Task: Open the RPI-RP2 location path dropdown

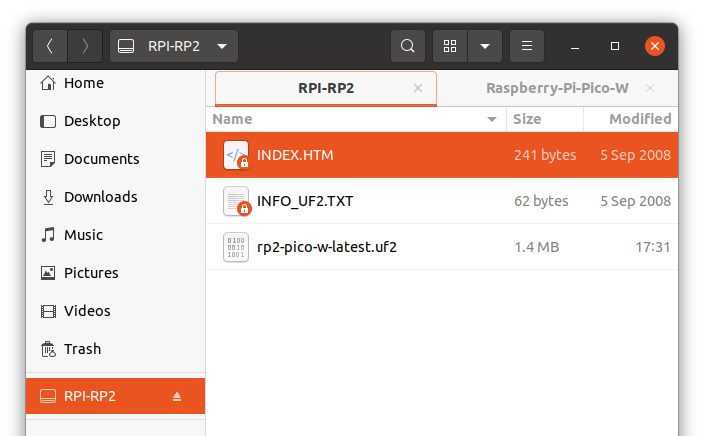Action: pyautogui.click(x=174, y=46)
